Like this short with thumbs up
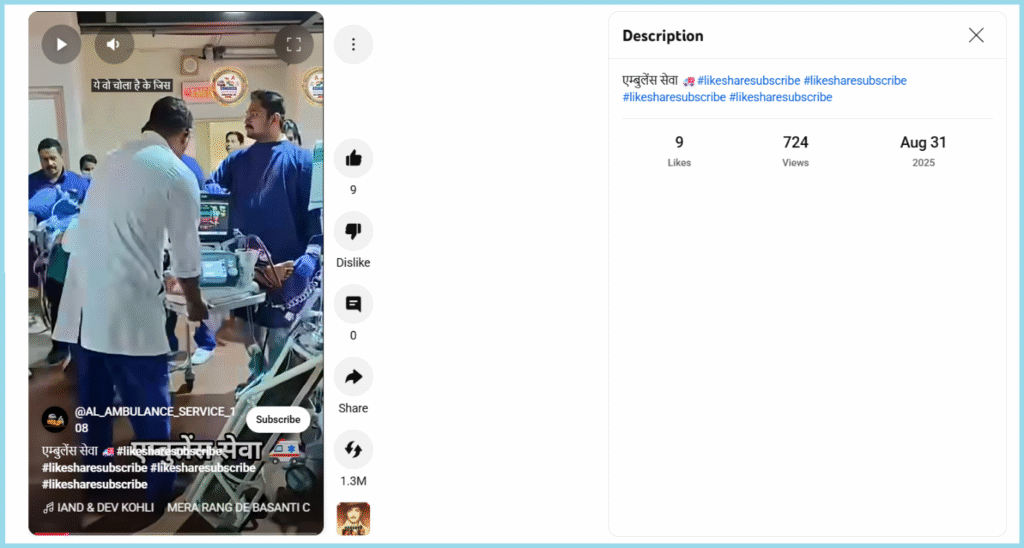Viewport: 1024px width, 548px height. point(353,158)
